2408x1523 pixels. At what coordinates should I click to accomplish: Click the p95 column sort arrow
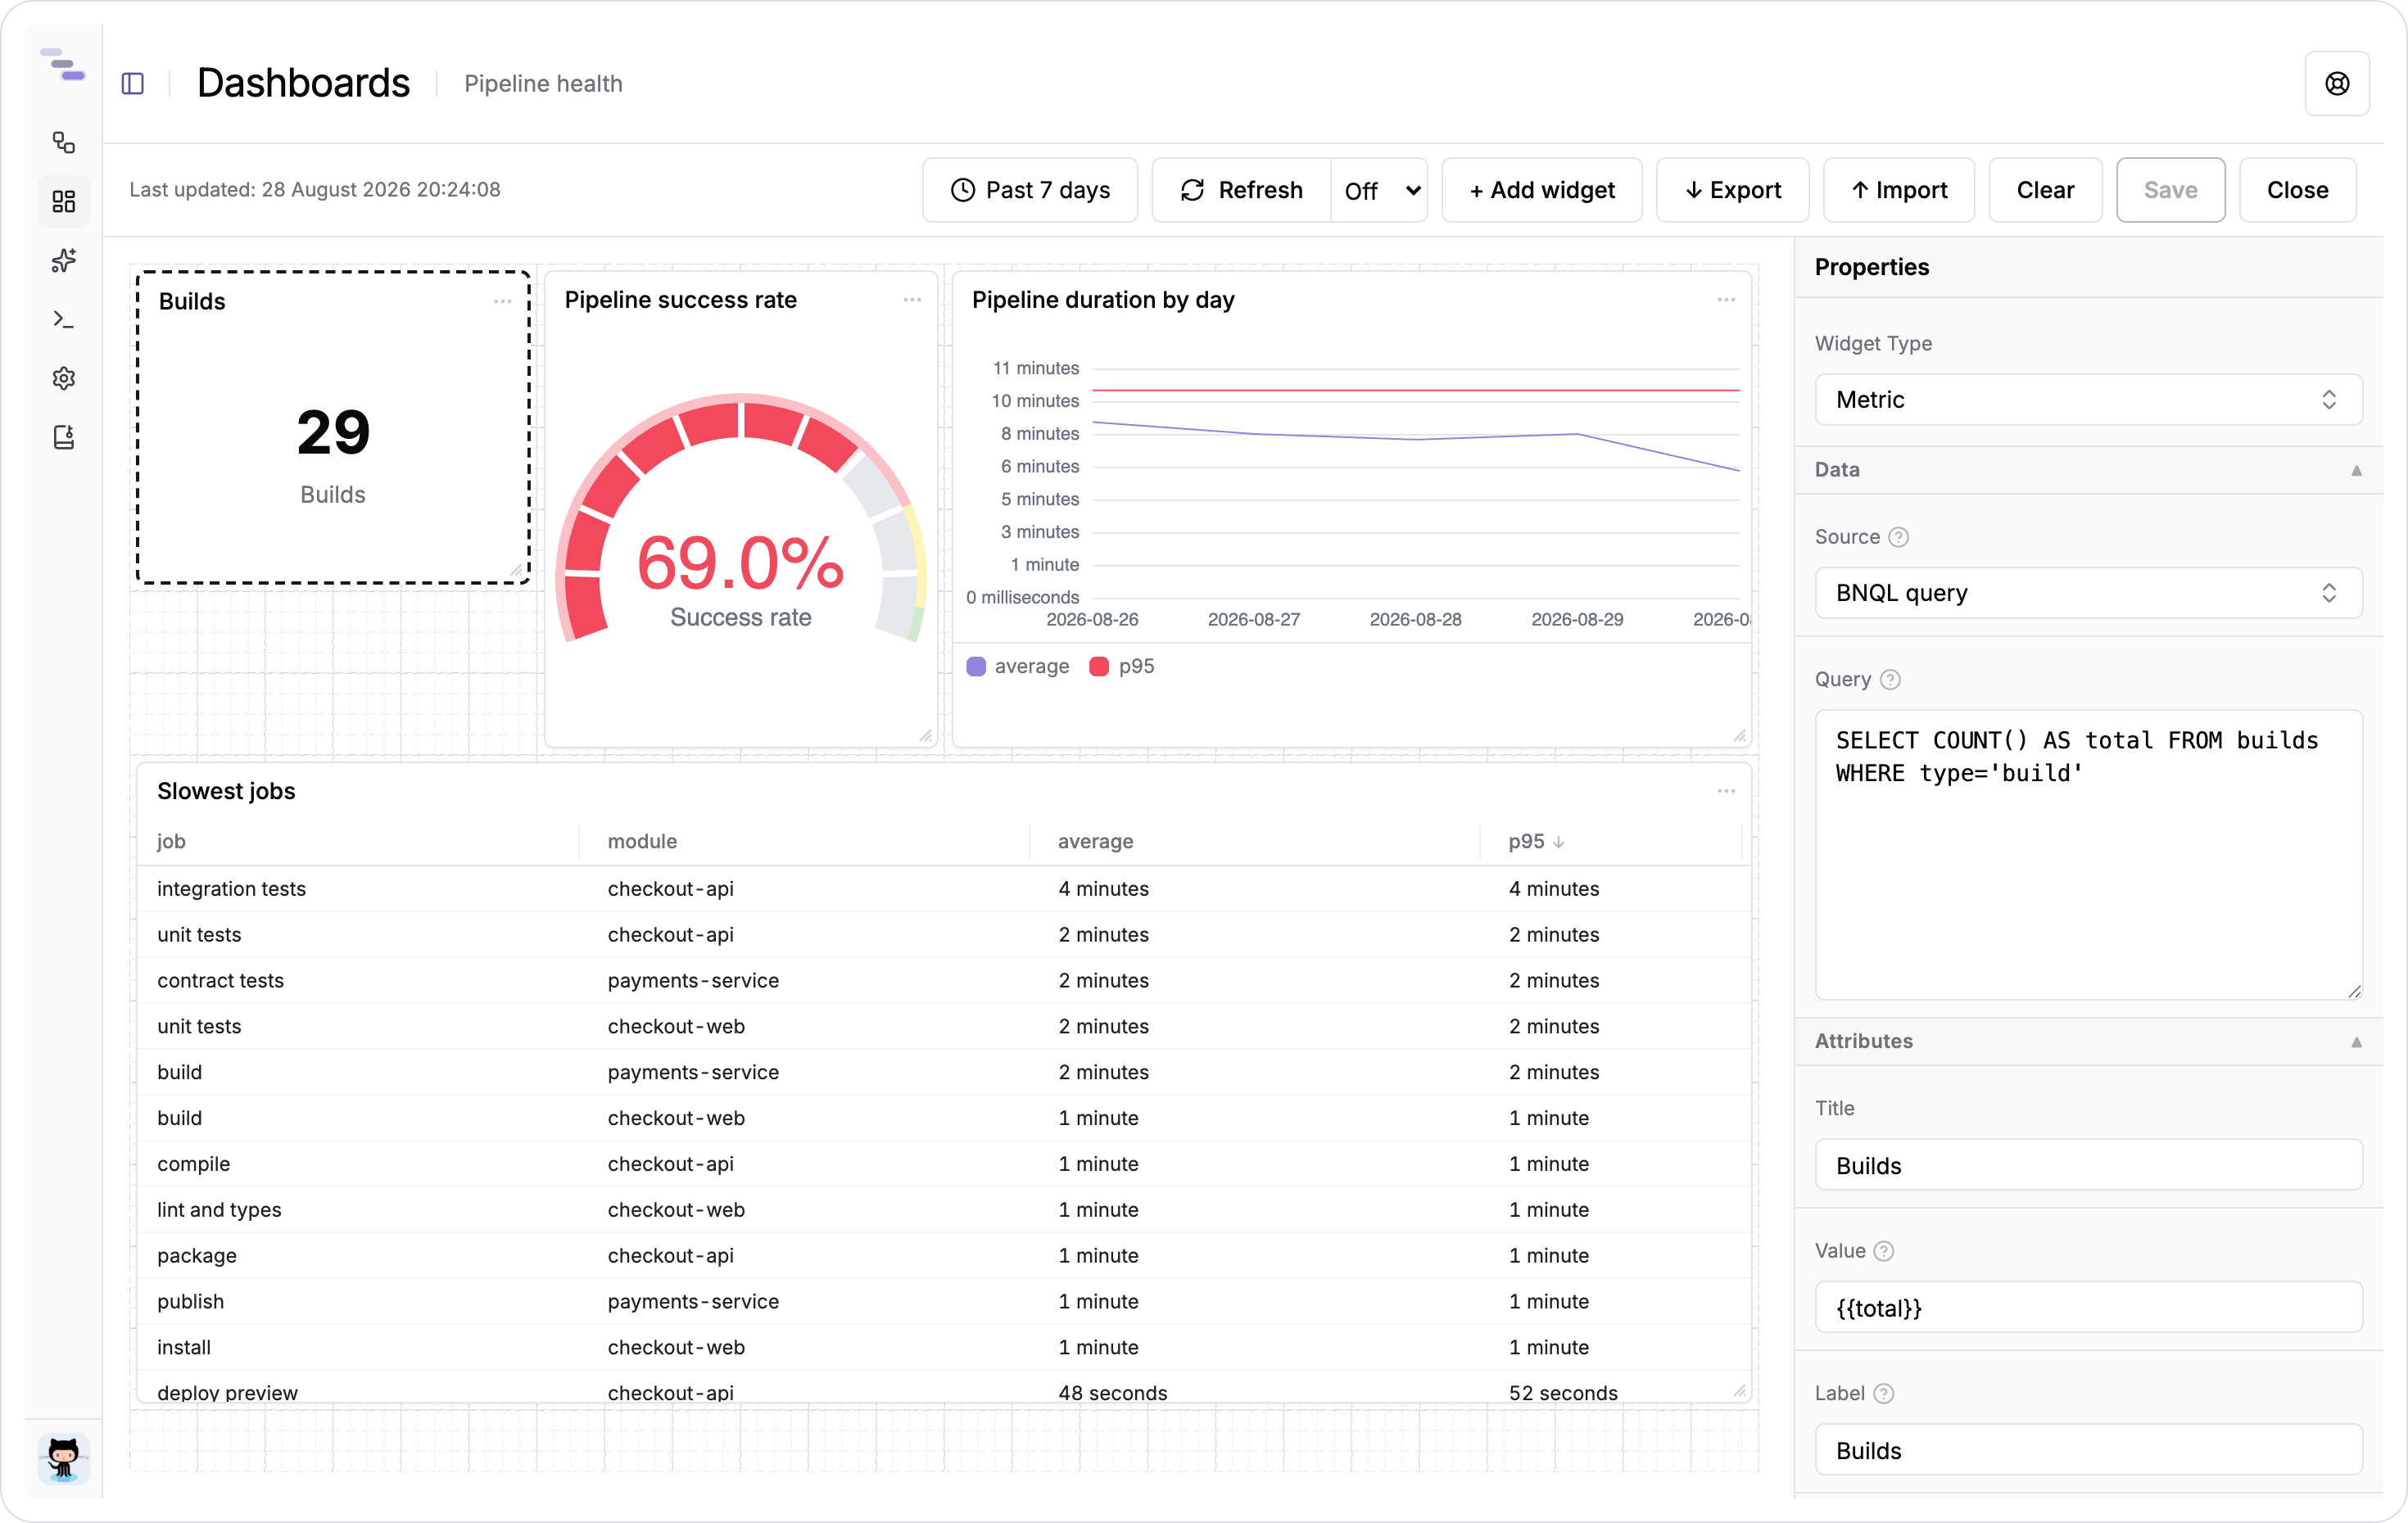click(x=1559, y=842)
